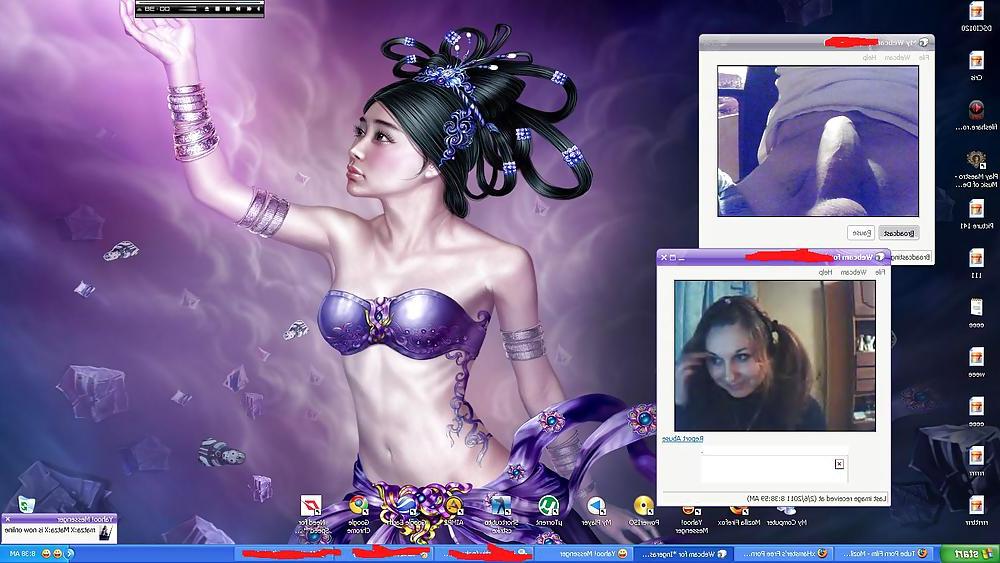Select the My Computer desktop icon
Image resolution: width=1000 pixels, height=563 pixels.
[x=786, y=515]
